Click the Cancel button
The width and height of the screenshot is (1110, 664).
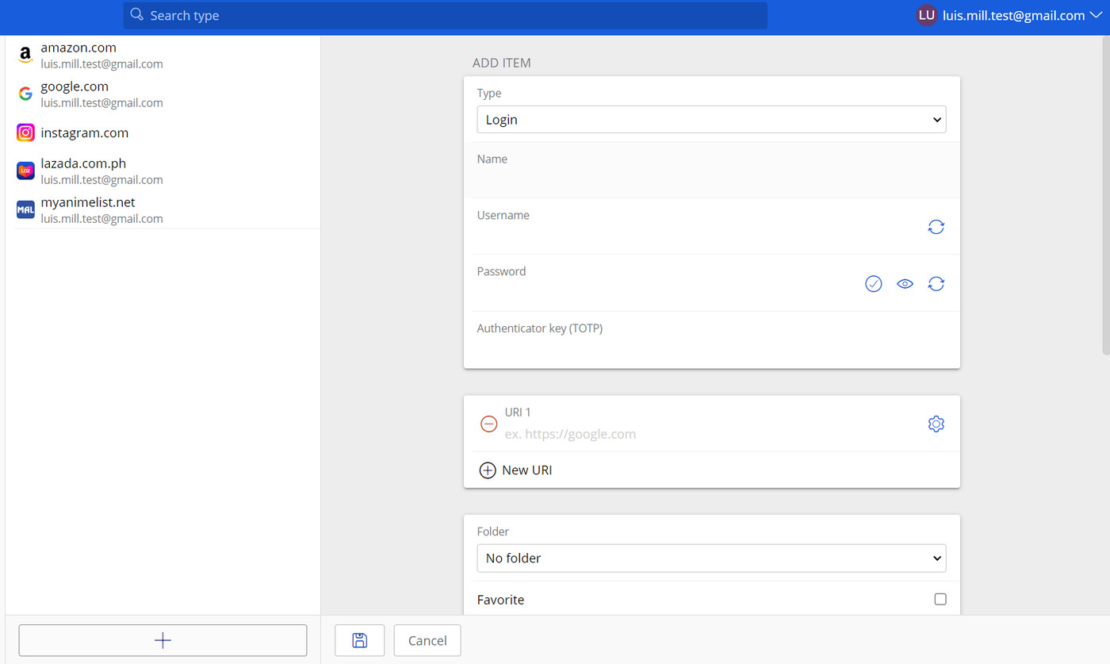click(426, 640)
